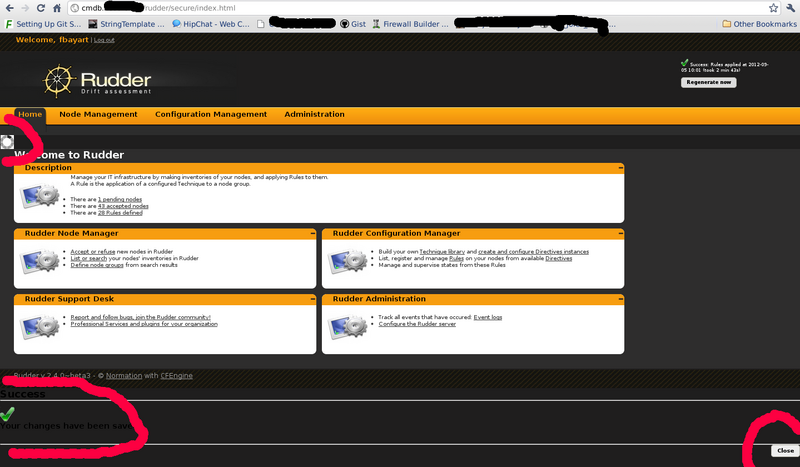Open the Directives link in Configuration Manager
Viewport: 800px width, 467px height.
coord(559,258)
